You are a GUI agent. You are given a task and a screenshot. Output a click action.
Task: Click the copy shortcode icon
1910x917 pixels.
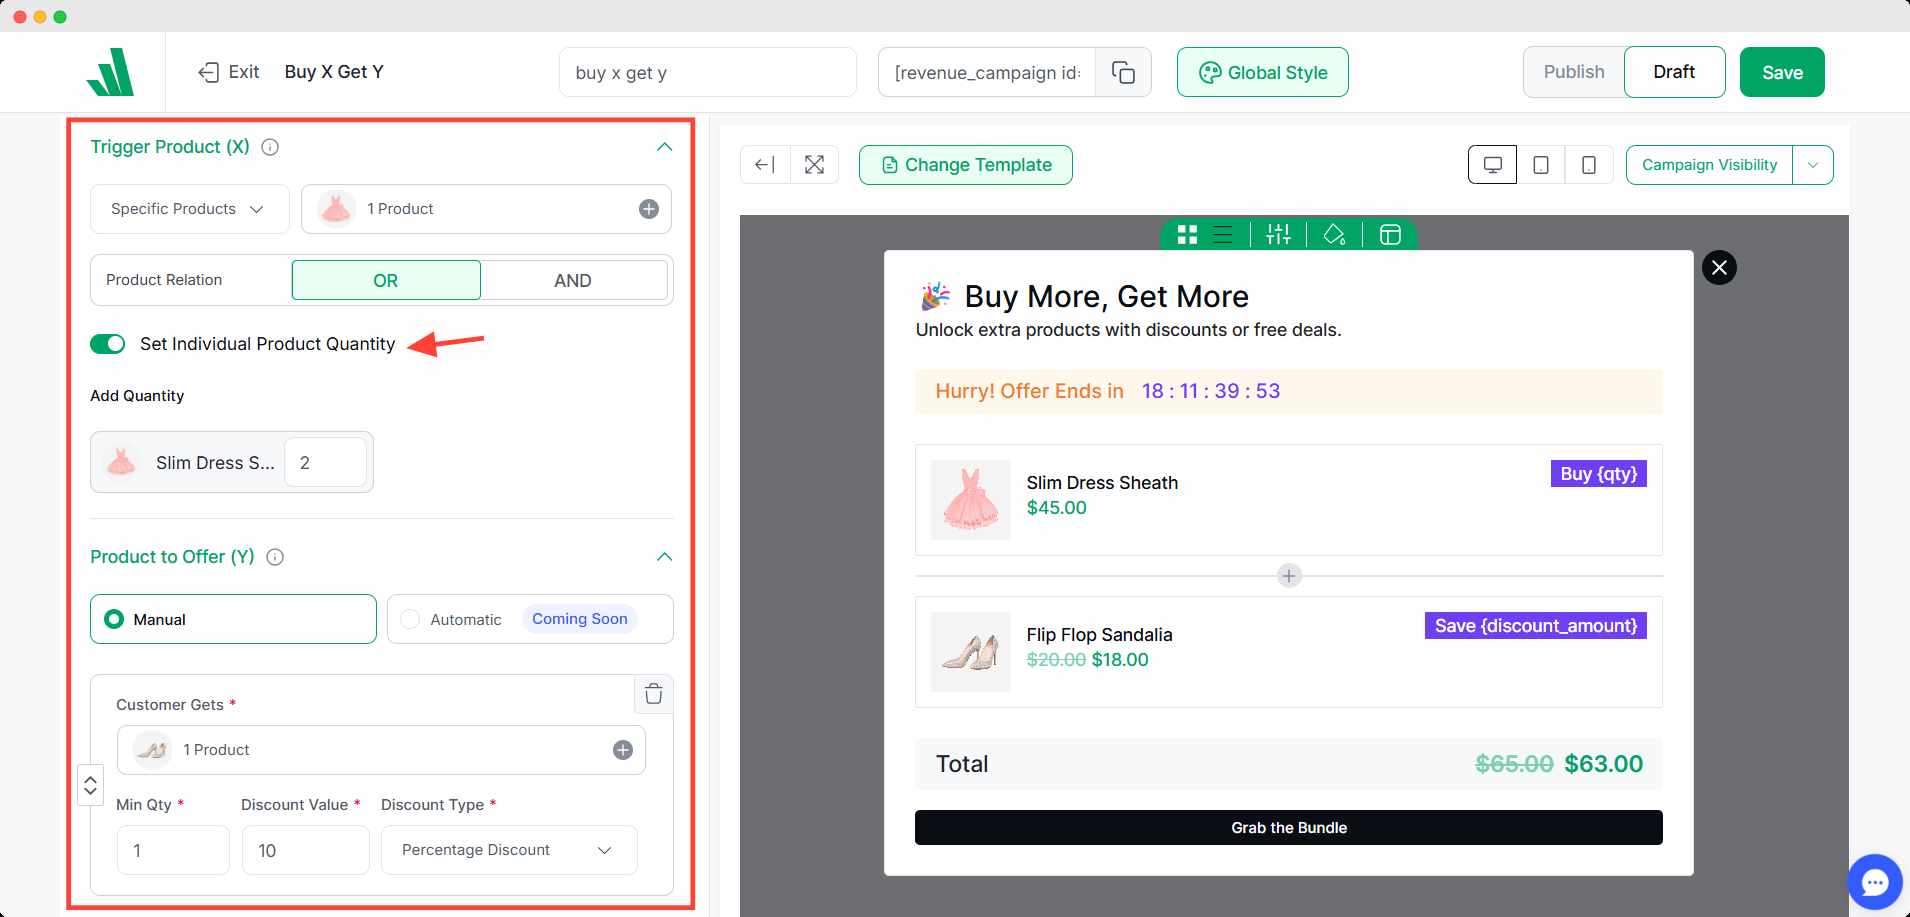point(1123,73)
